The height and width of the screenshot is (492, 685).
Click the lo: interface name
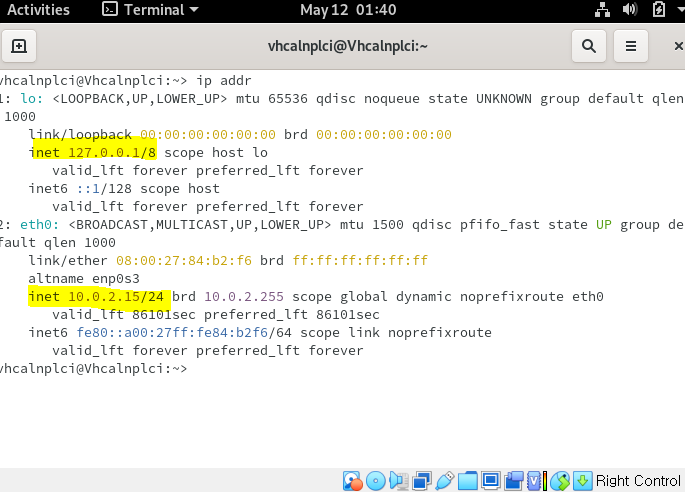click(x=31, y=99)
